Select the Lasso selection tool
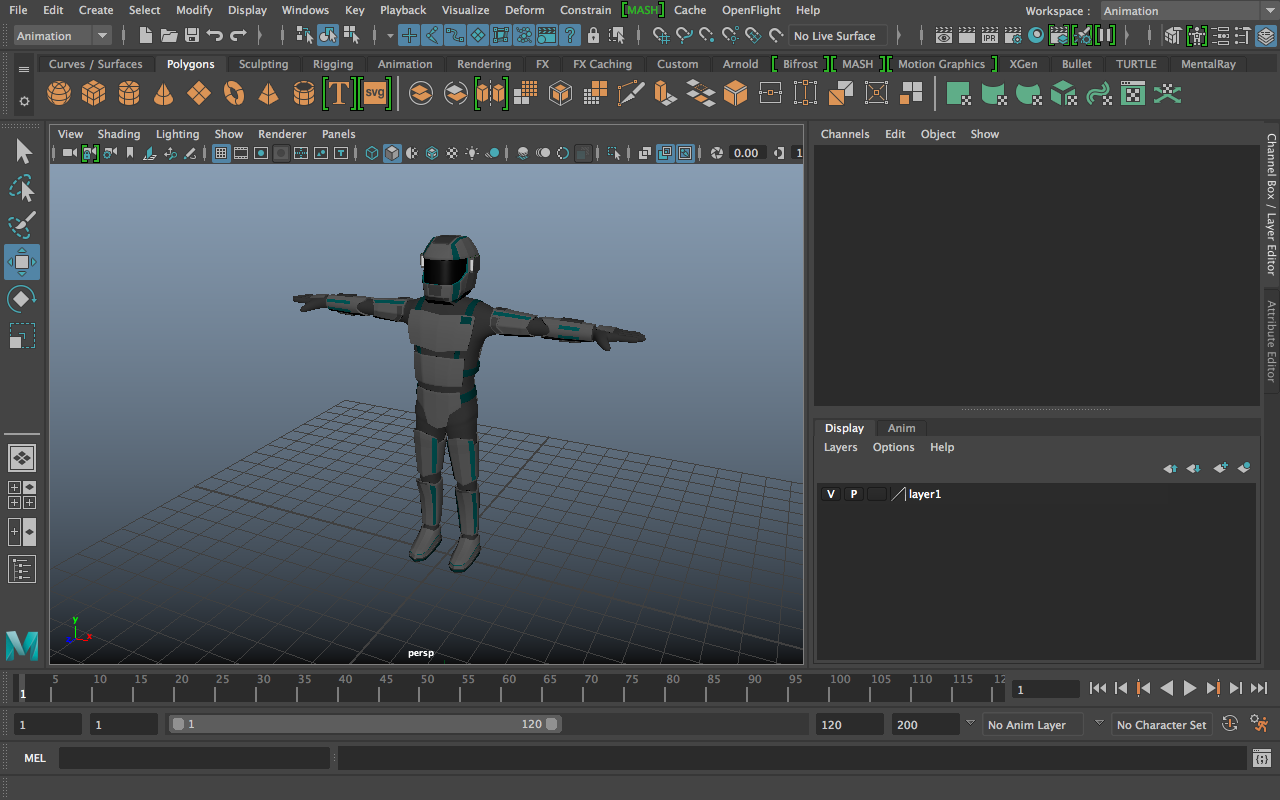The height and width of the screenshot is (800, 1280). [x=22, y=188]
